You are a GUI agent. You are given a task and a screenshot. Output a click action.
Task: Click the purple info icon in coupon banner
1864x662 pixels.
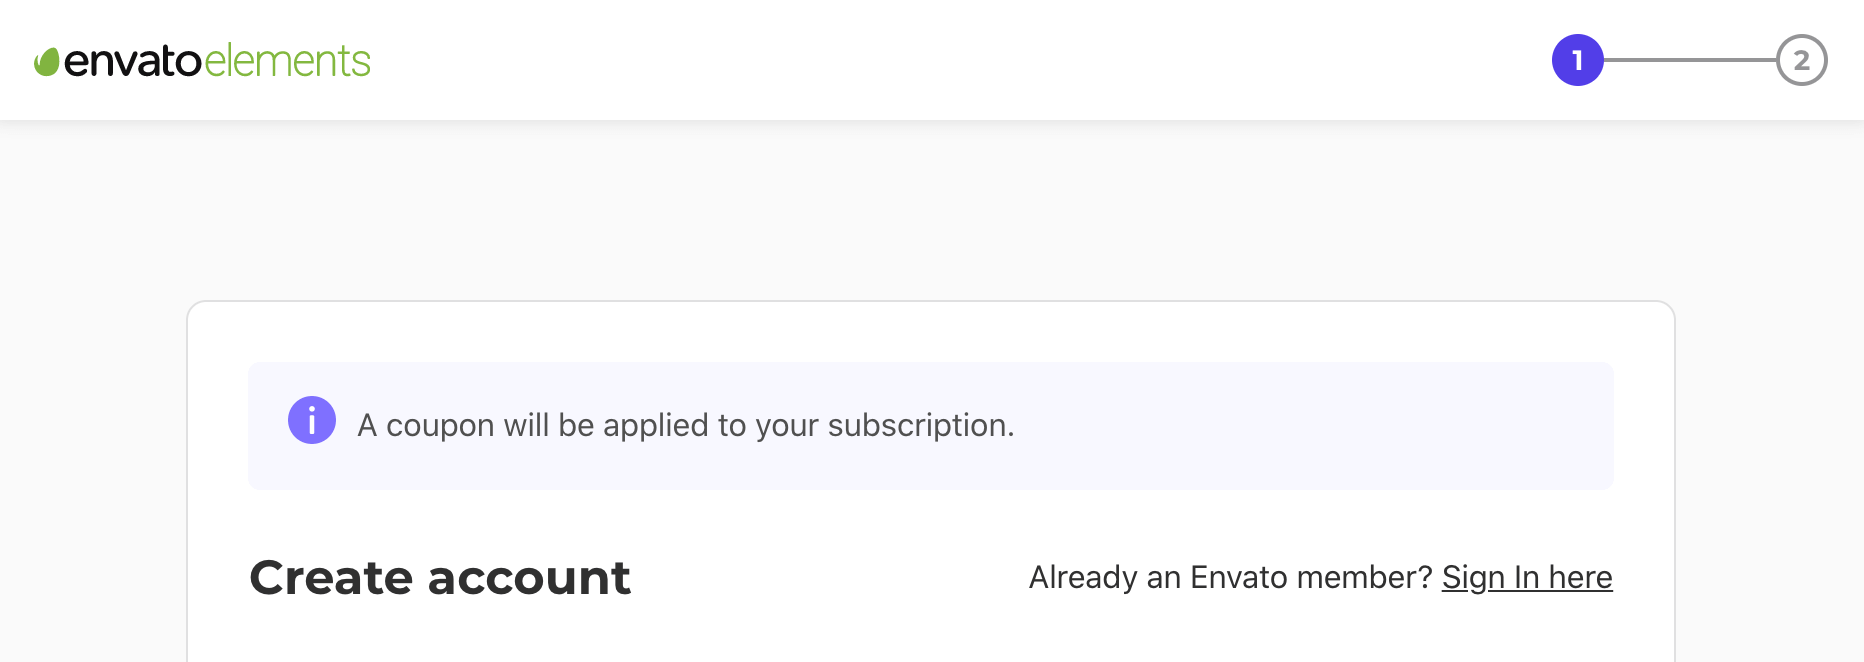[x=312, y=420]
